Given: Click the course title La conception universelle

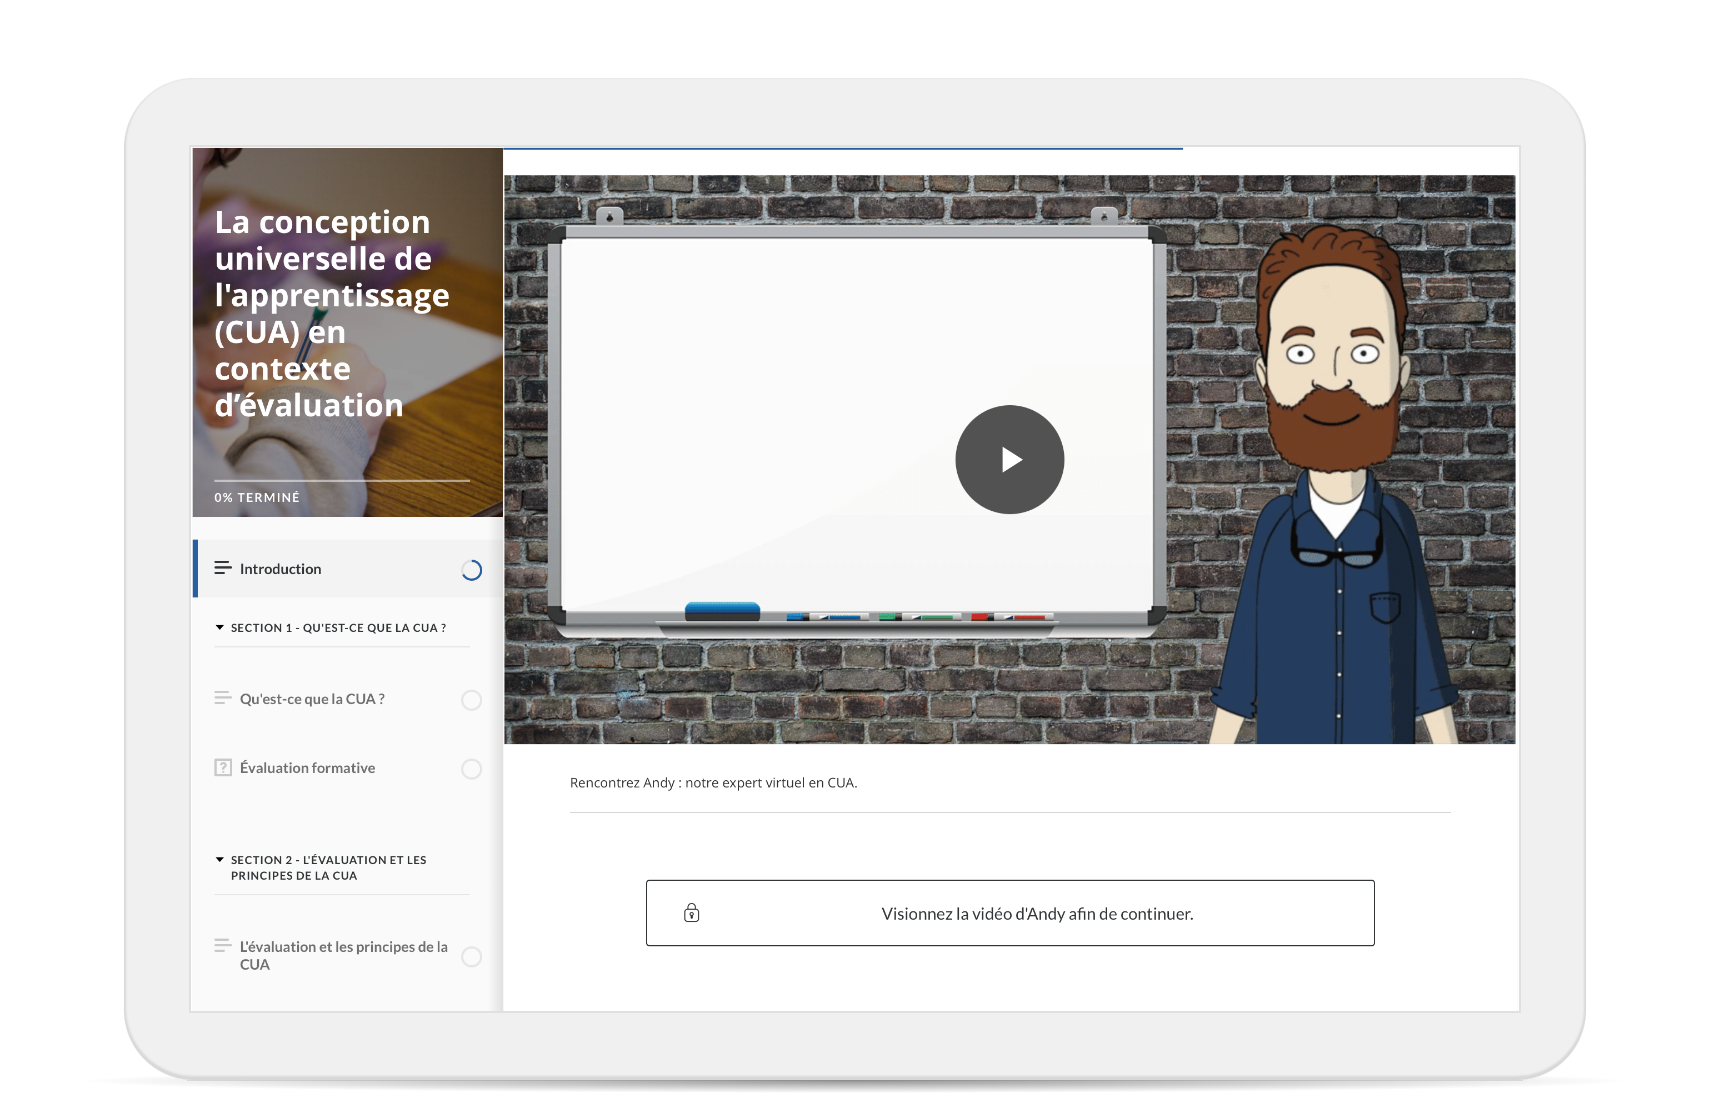Looking at the screenshot, I should coord(331,314).
